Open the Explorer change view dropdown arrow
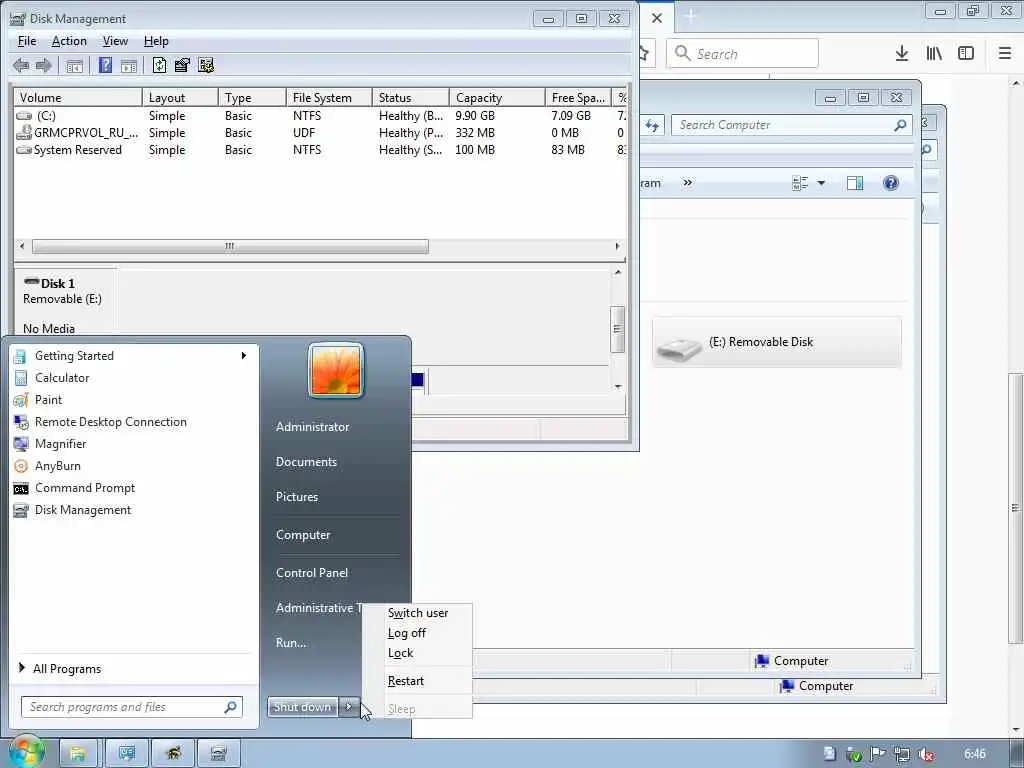 (822, 183)
